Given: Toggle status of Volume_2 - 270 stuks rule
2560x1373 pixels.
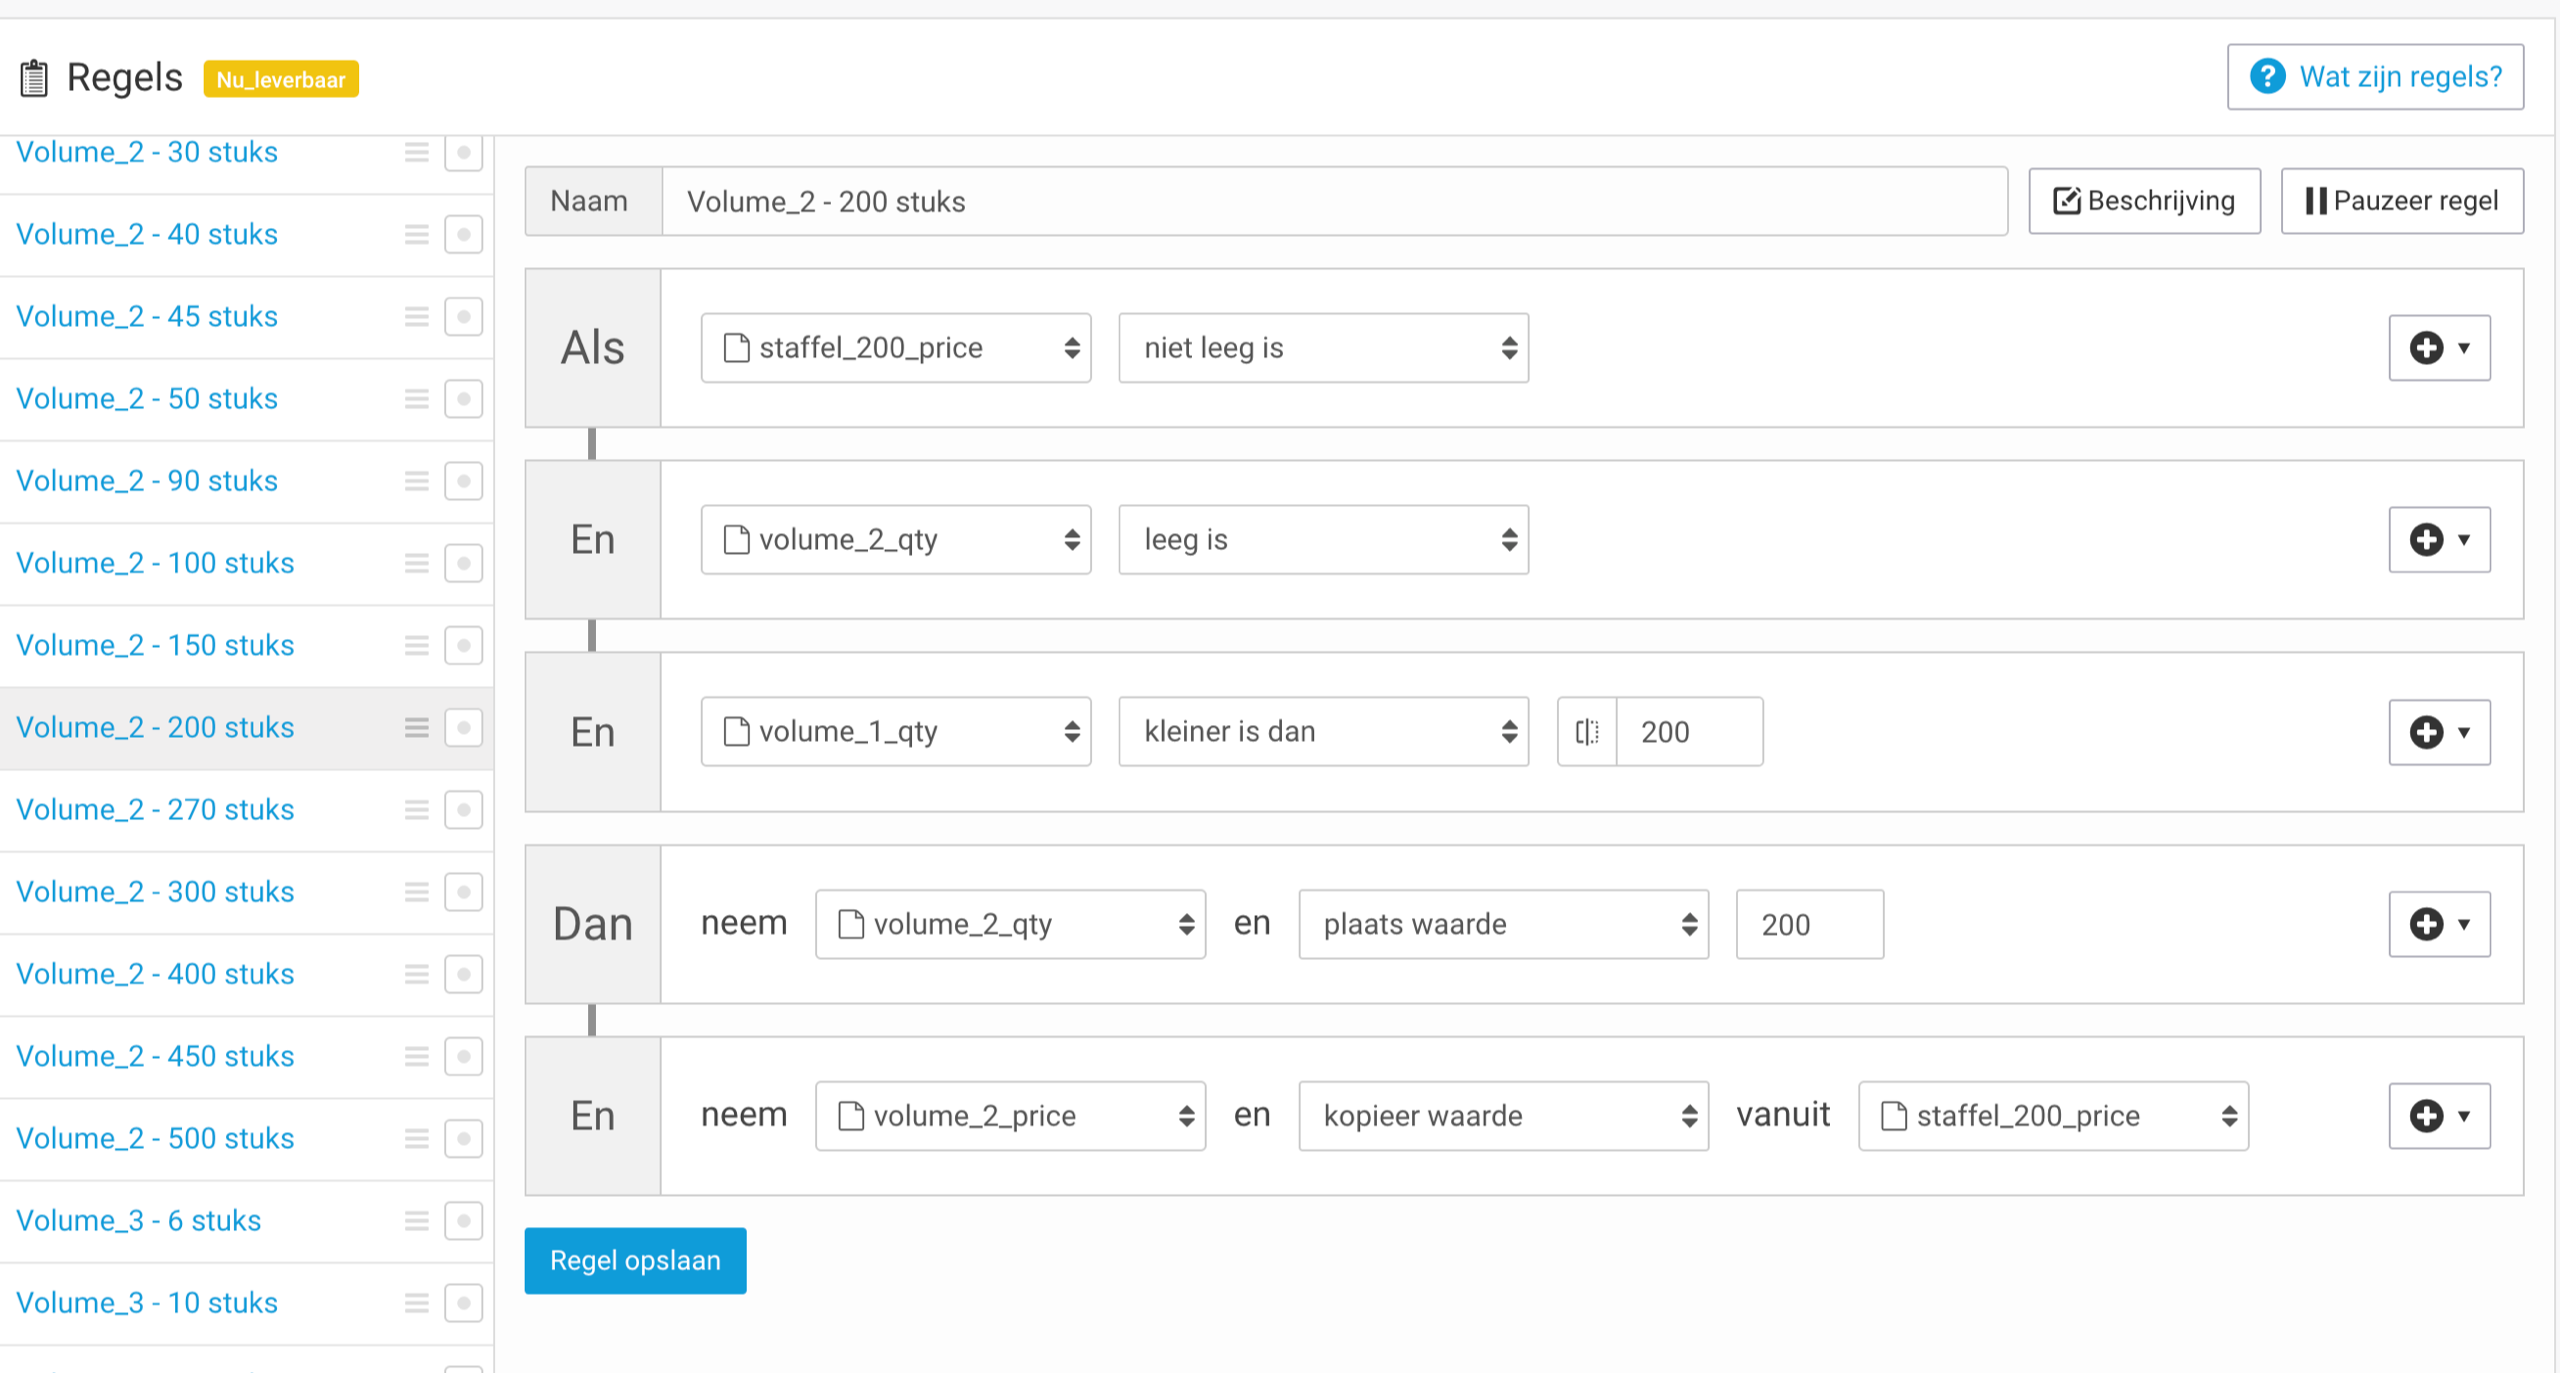Looking at the screenshot, I should click(x=463, y=809).
